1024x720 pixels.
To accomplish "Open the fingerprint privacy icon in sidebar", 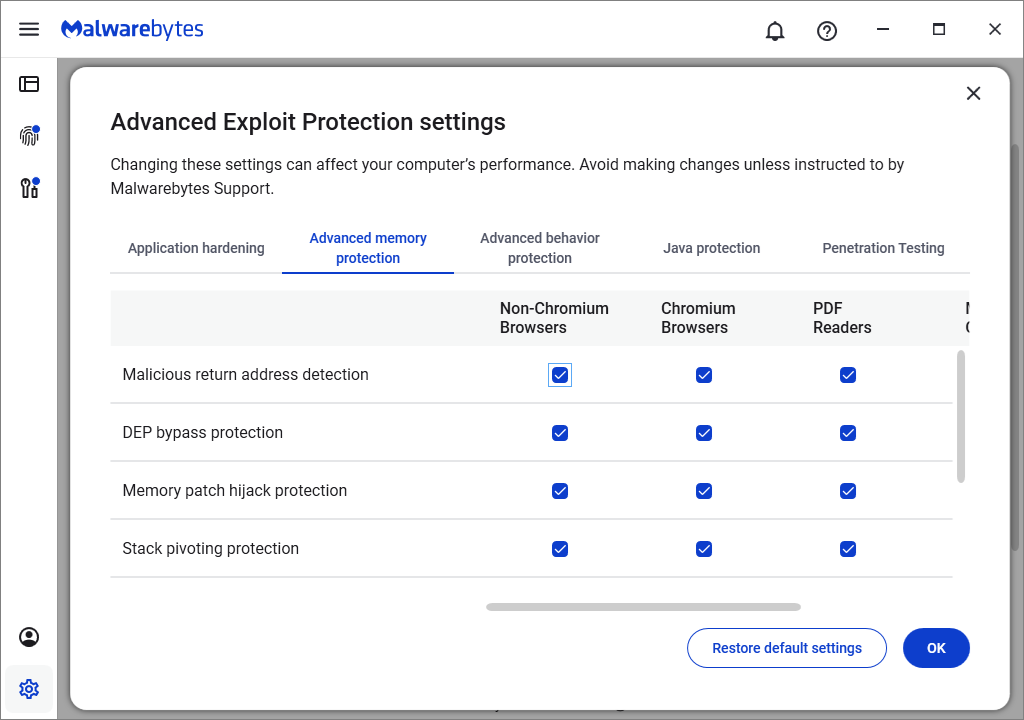I will point(29,135).
